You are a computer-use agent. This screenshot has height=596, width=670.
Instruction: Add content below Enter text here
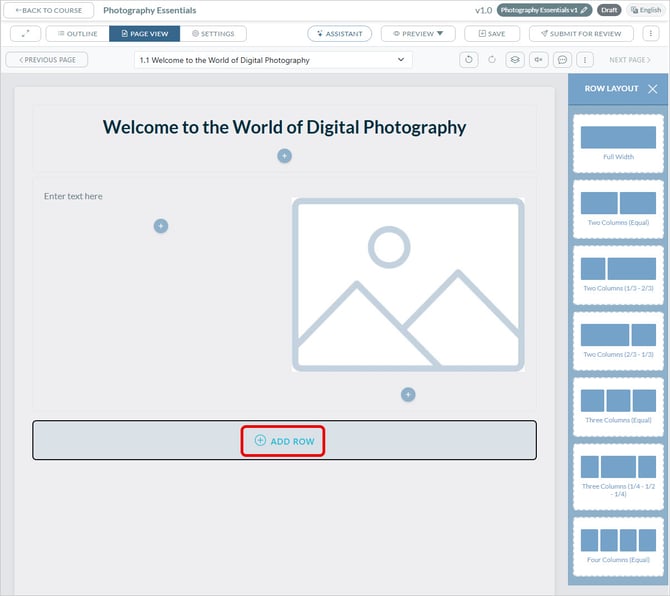[161, 226]
